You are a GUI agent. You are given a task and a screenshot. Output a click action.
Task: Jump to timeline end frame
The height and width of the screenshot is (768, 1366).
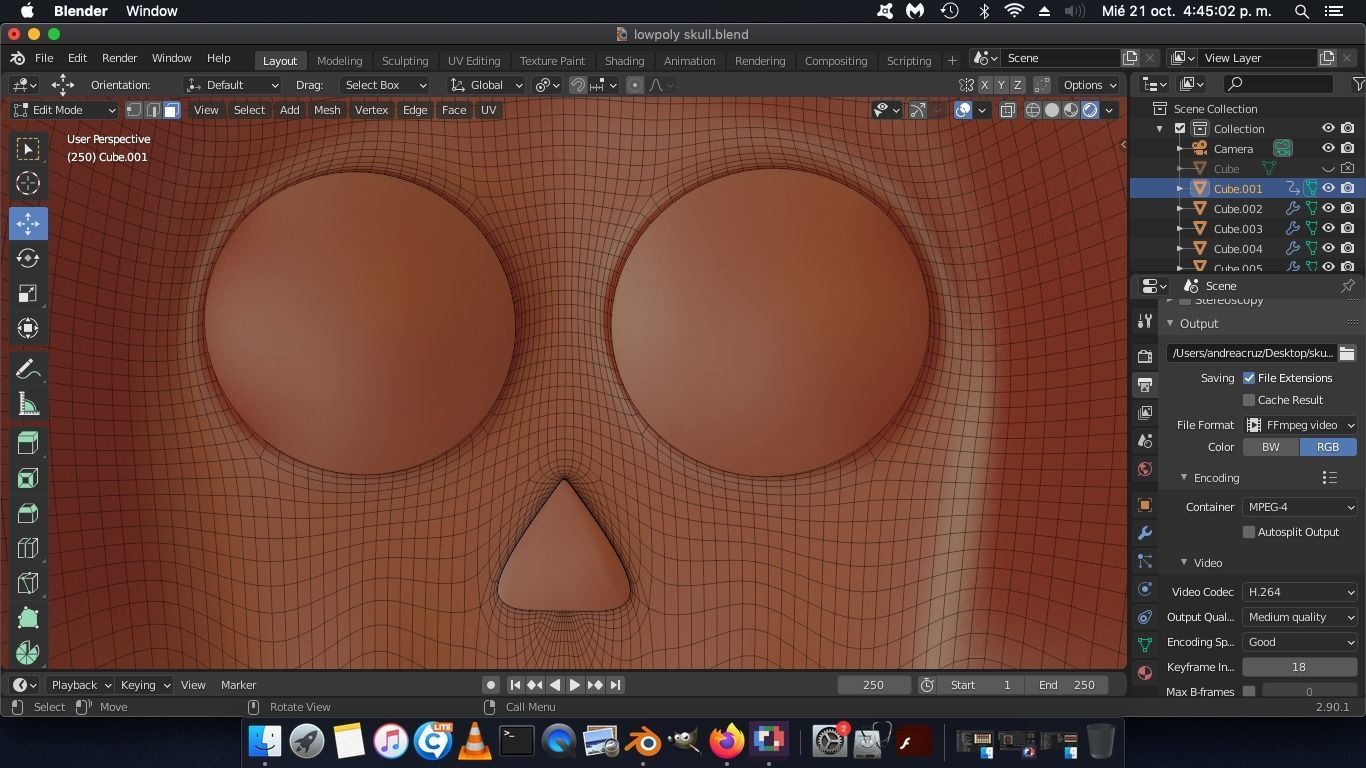point(616,685)
